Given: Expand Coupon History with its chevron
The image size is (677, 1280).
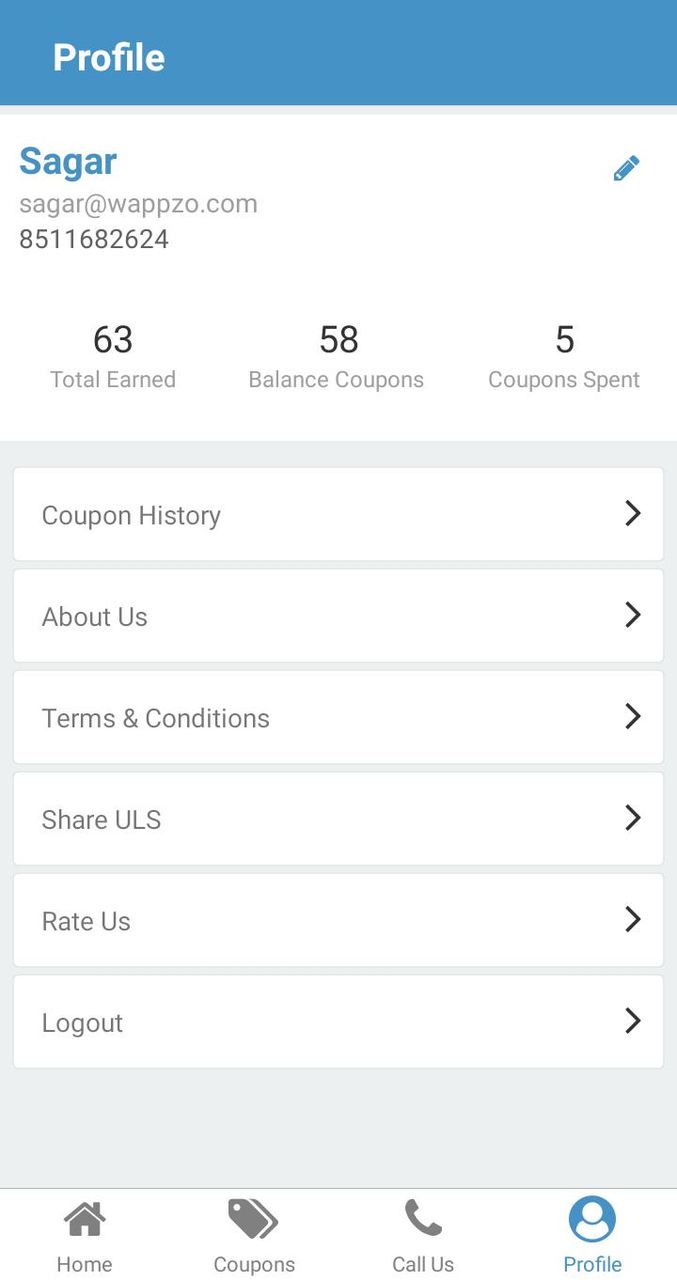Looking at the screenshot, I should [632, 514].
